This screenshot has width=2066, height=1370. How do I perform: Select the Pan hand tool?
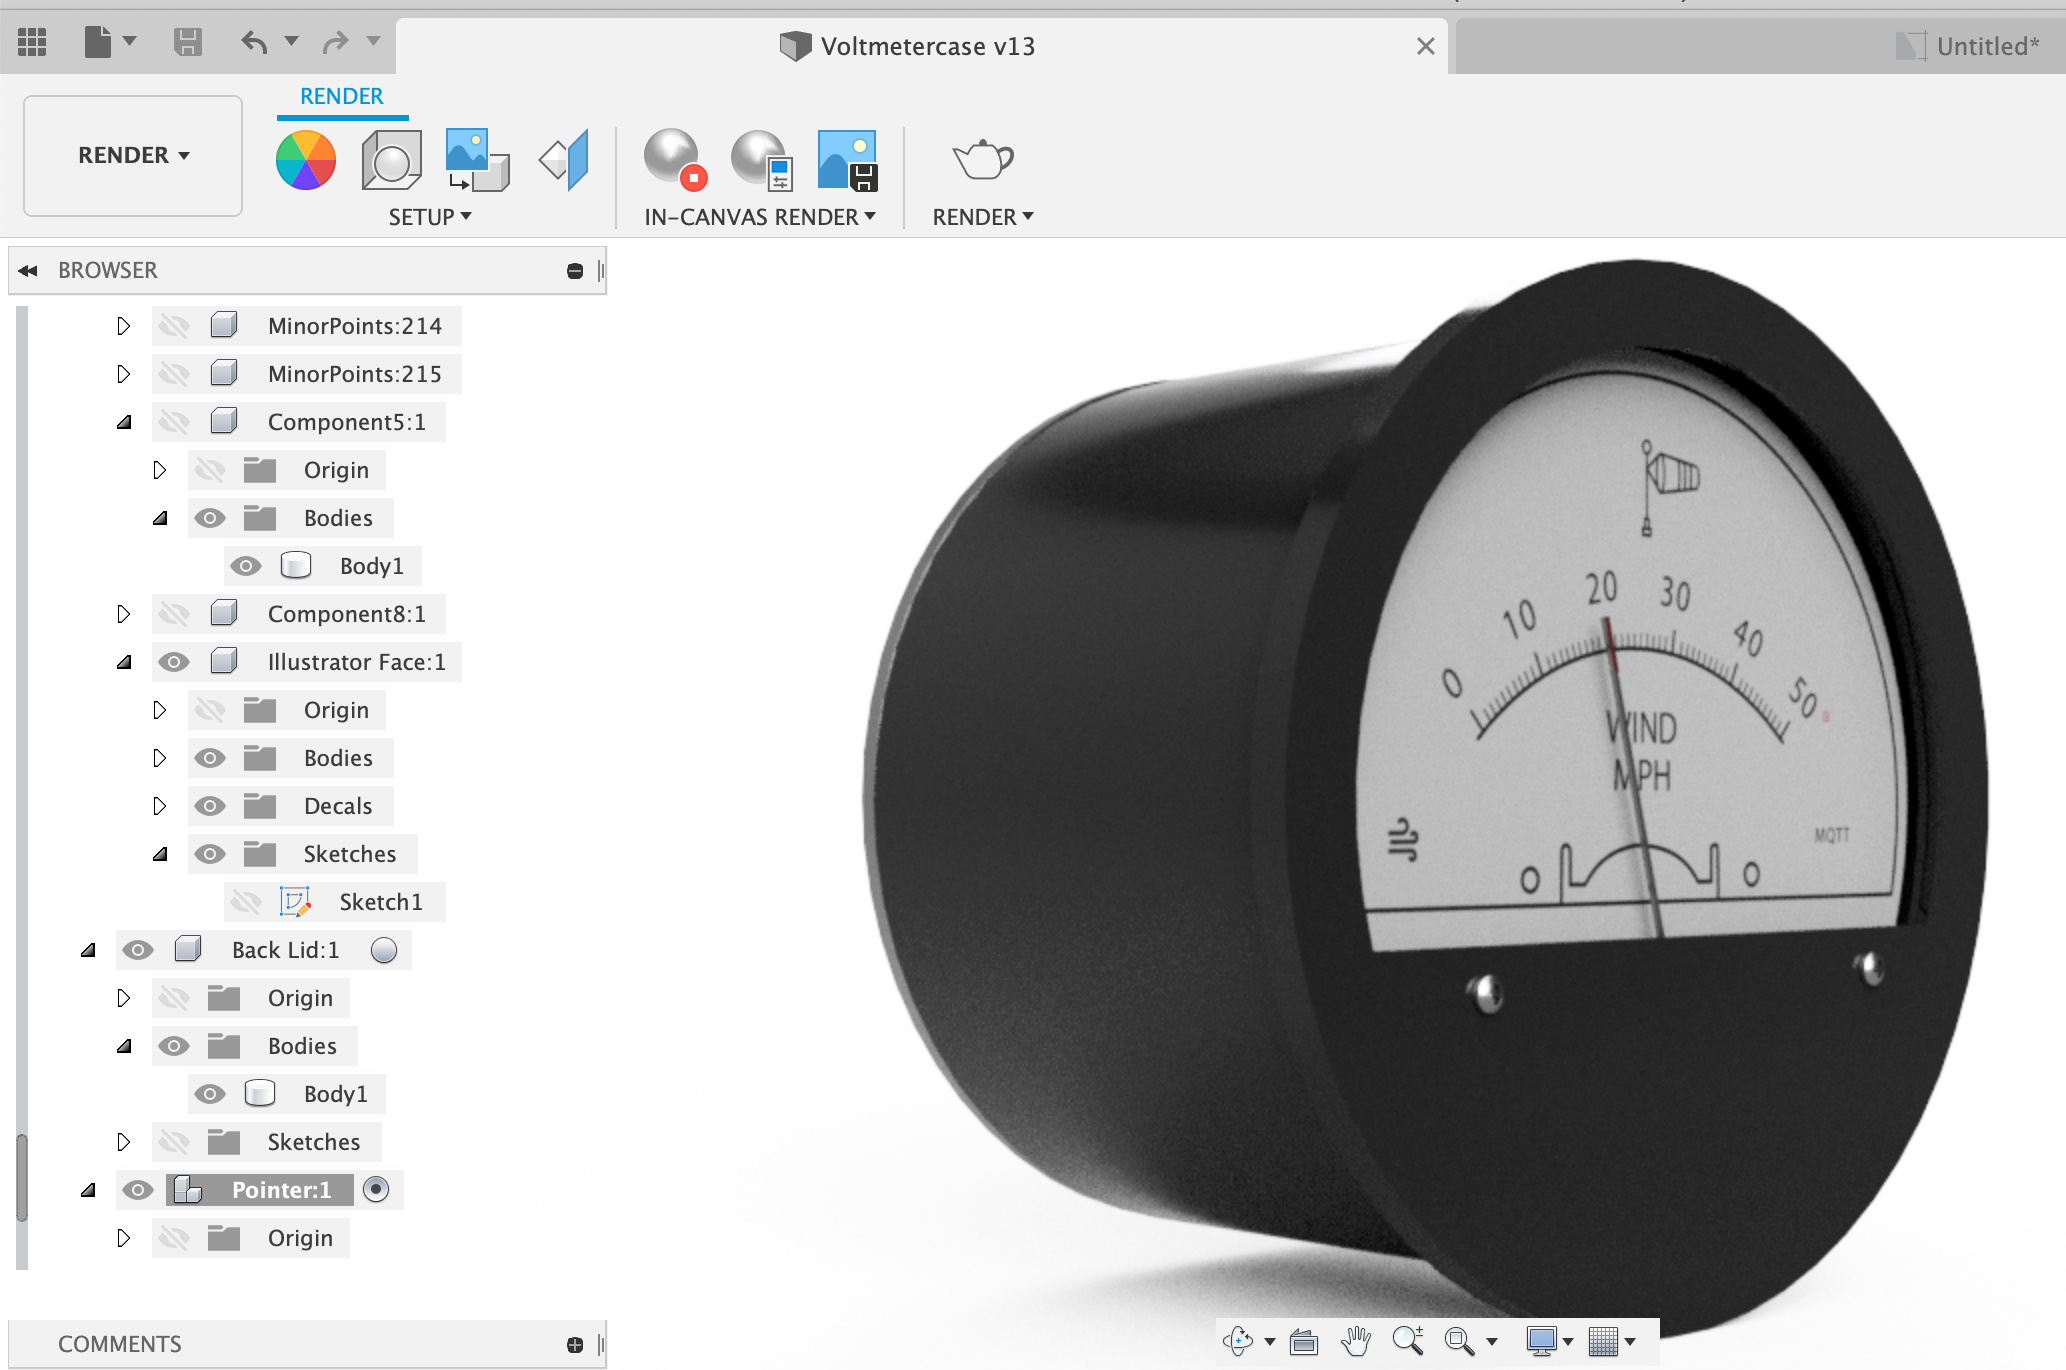click(1356, 1341)
